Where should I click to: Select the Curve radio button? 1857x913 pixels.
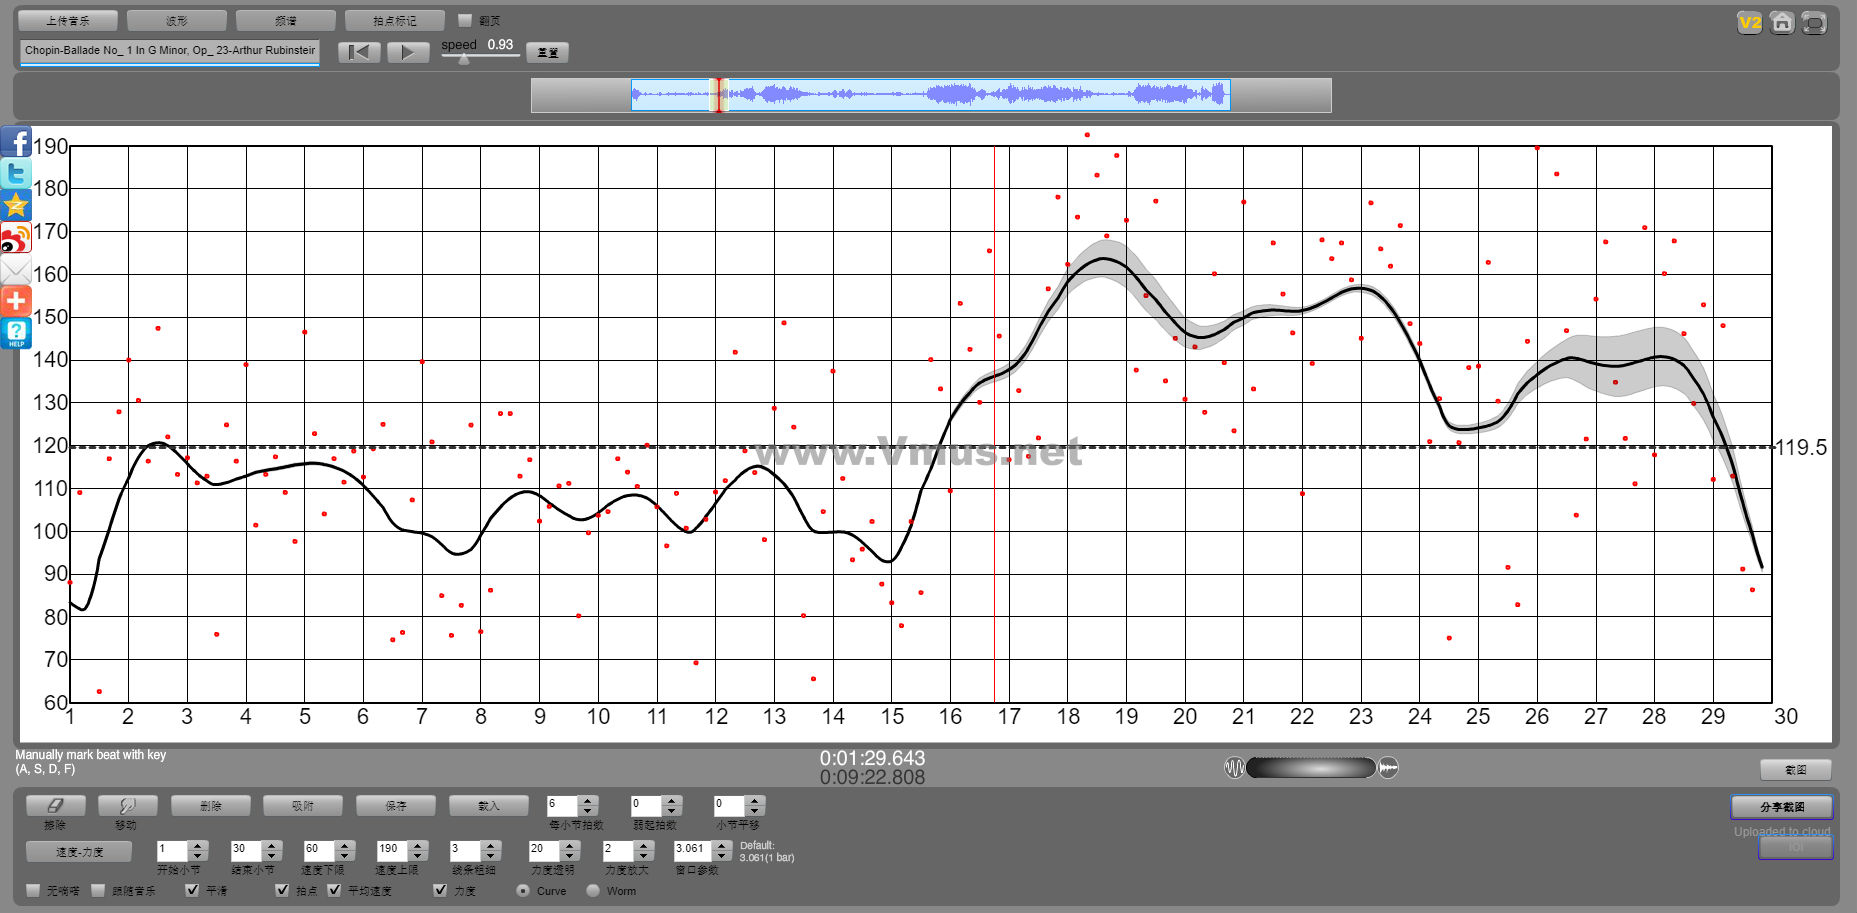click(523, 890)
